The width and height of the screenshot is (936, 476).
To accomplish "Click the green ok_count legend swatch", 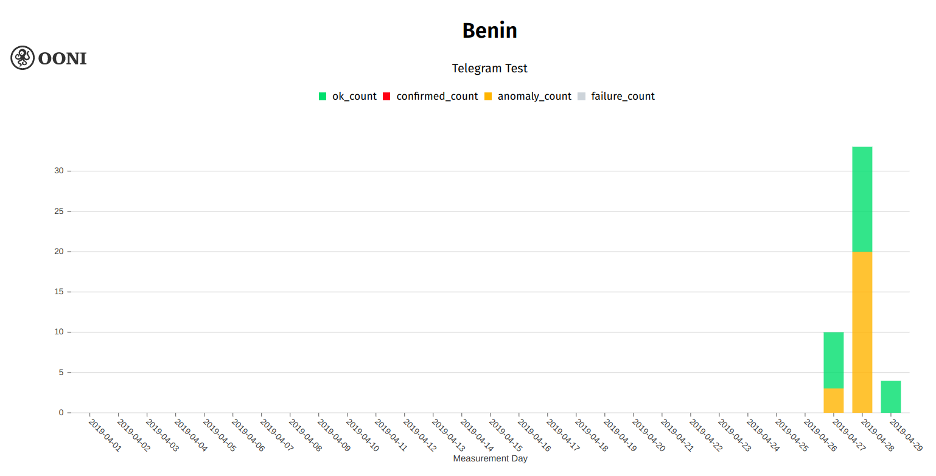I will pos(322,96).
